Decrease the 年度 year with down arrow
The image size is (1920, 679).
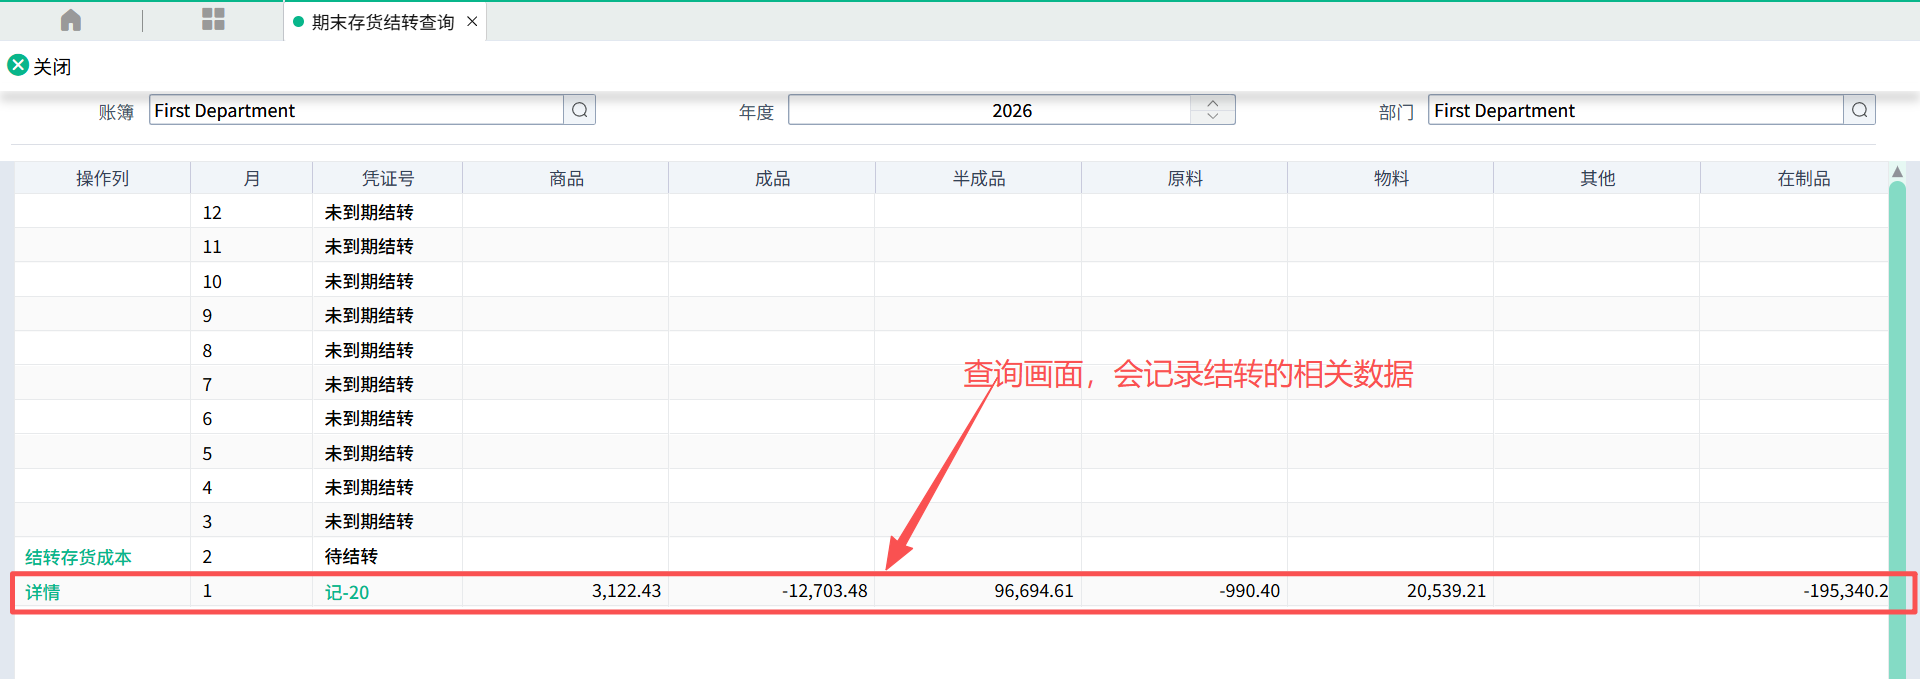pos(1213,117)
